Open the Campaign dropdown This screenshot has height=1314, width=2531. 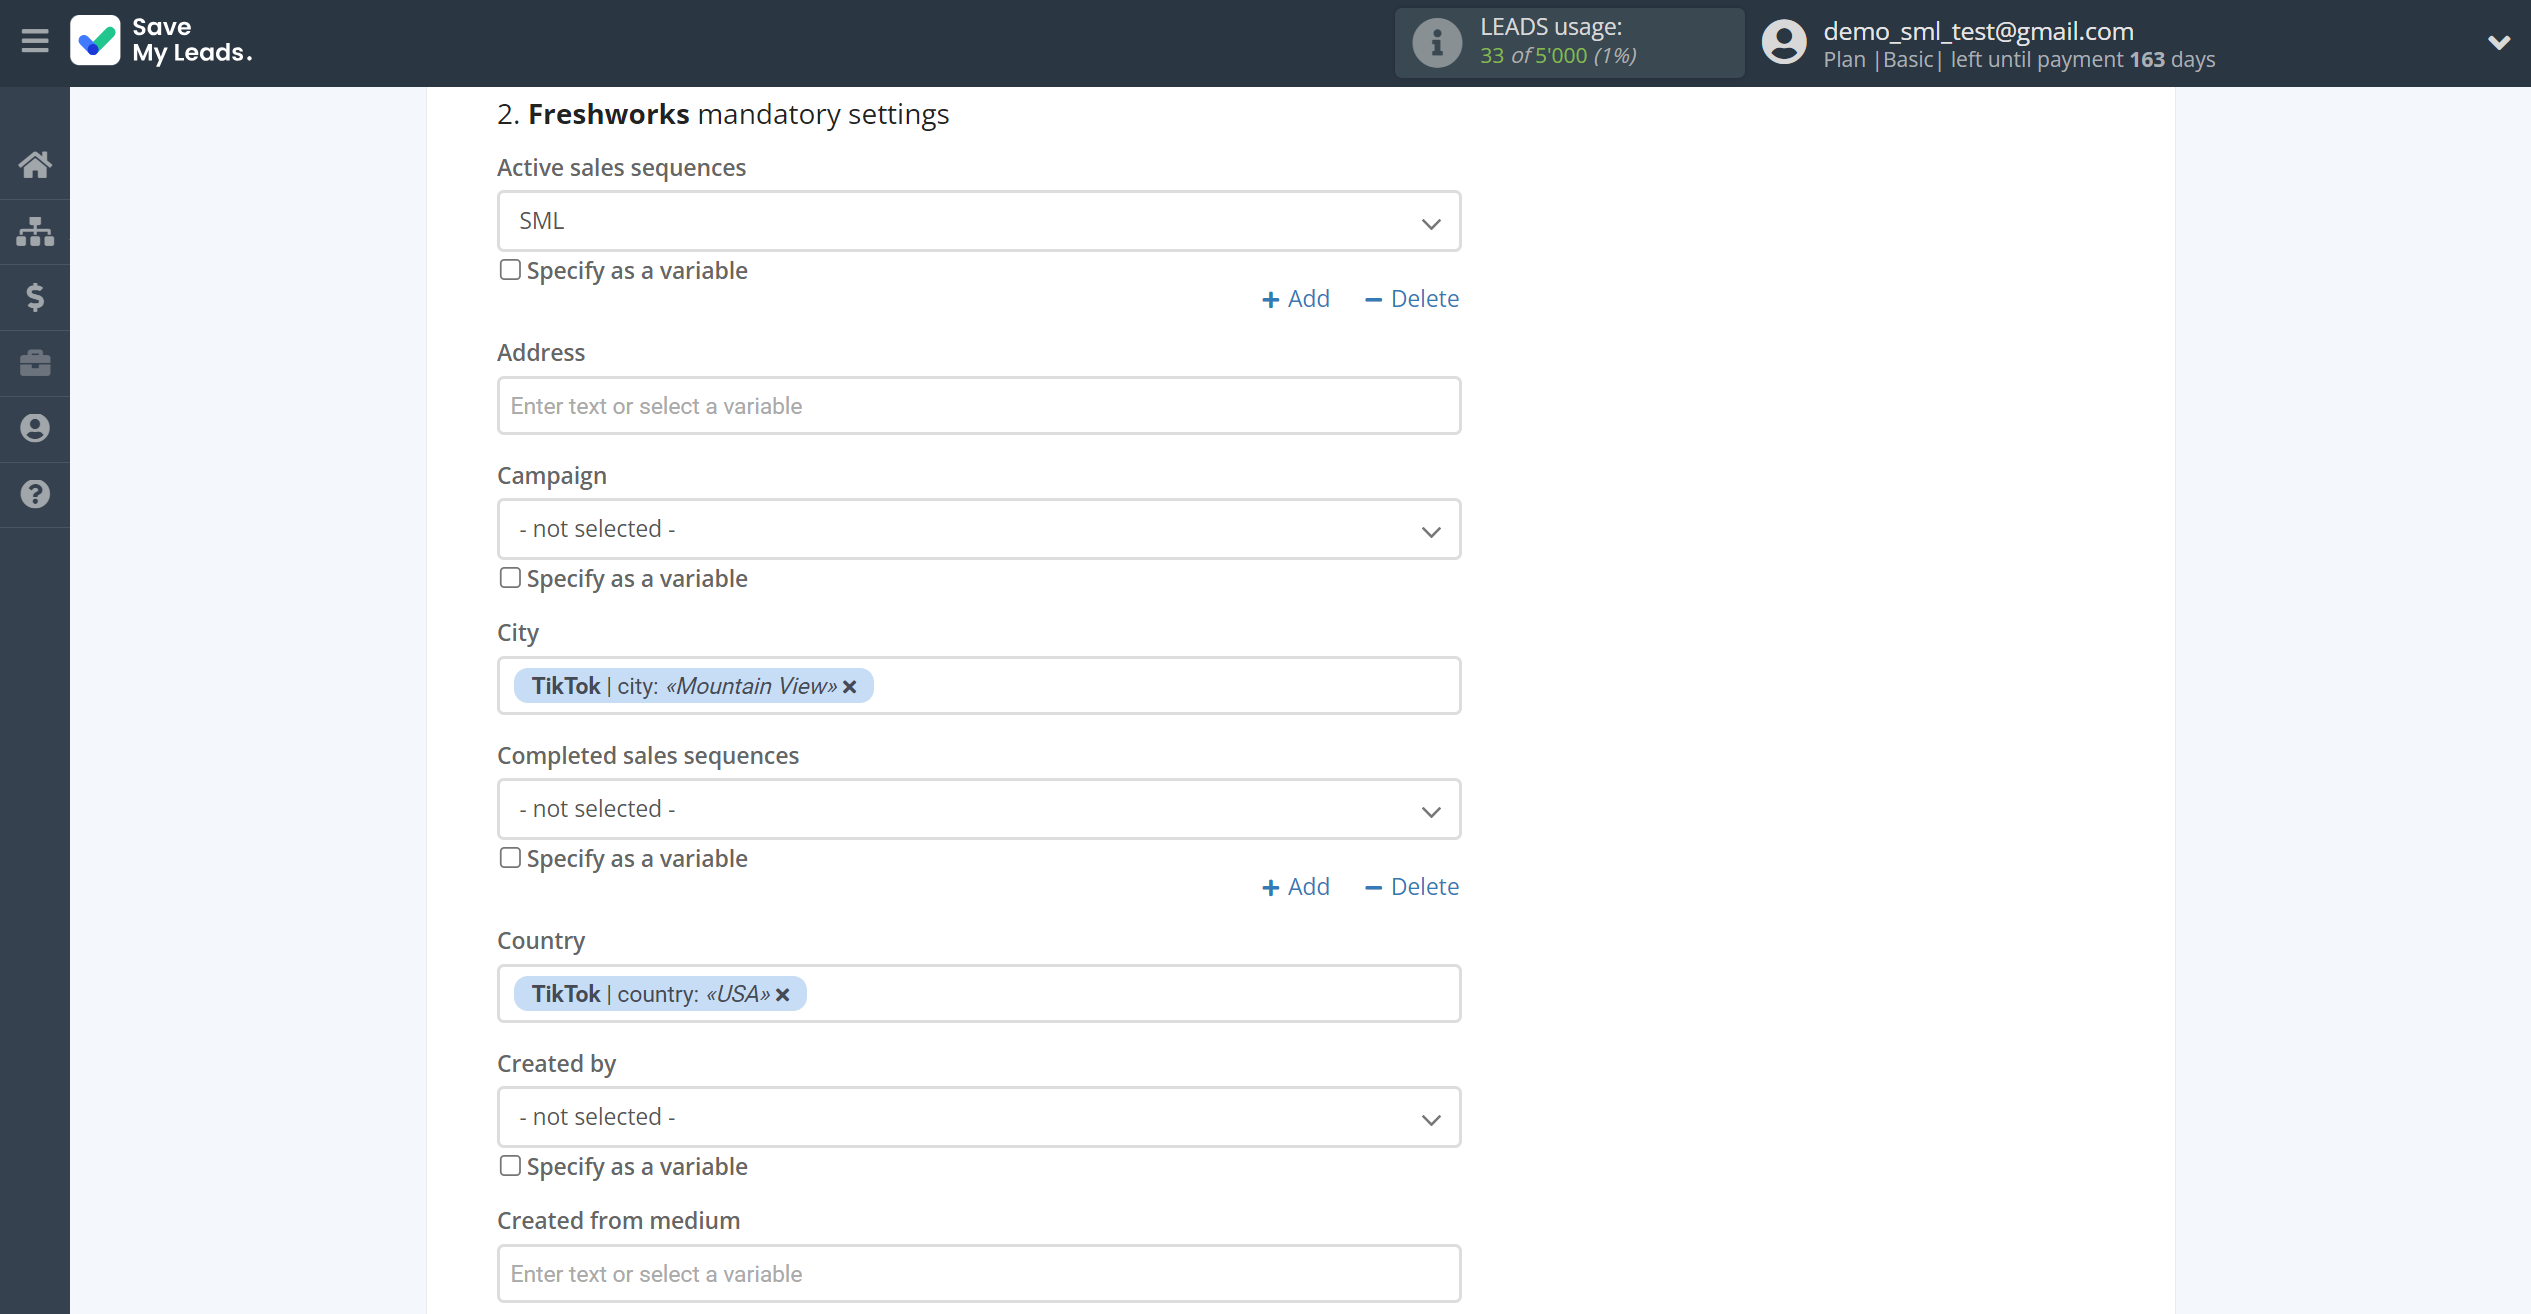click(979, 529)
